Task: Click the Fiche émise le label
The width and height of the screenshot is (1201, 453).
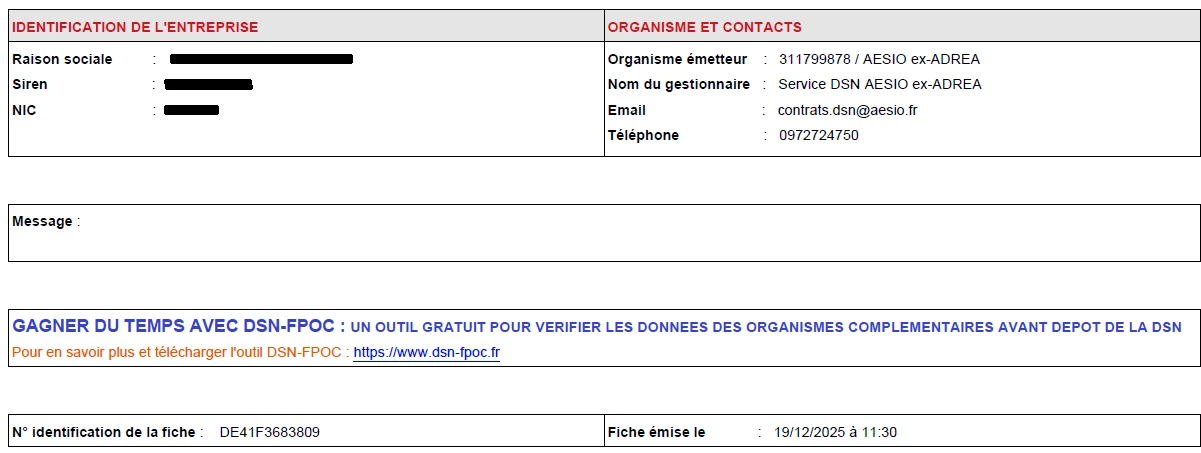Action: (657, 432)
